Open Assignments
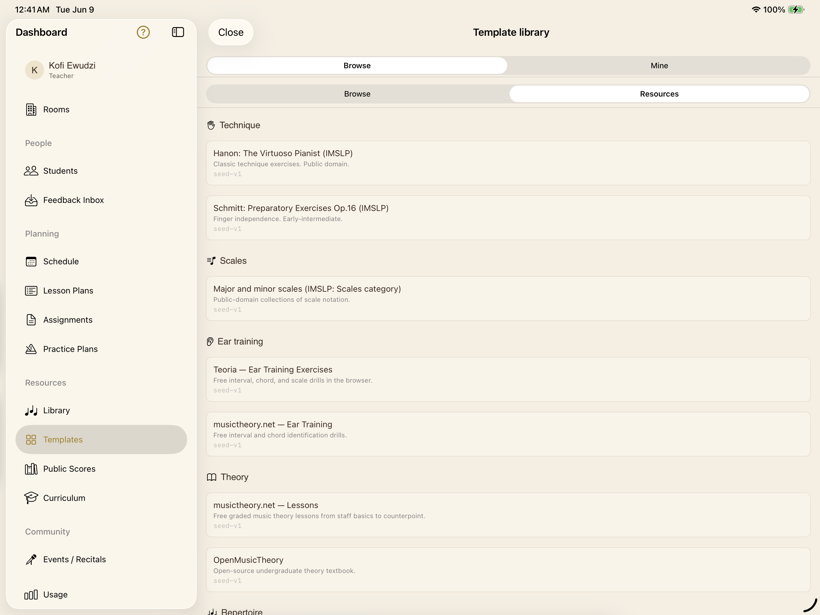The height and width of the screenshot is (615, 820). click(101, 320)
